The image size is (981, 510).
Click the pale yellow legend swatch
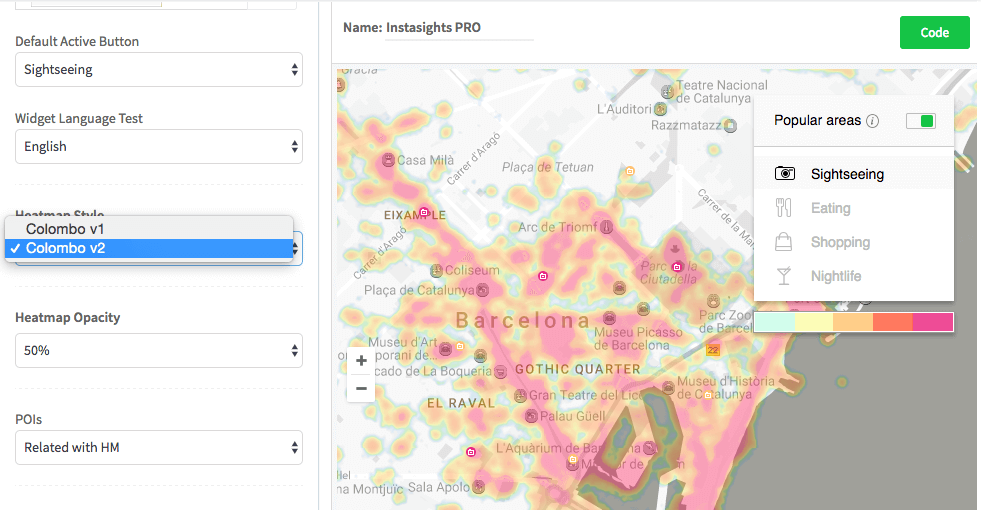point(814,322)
